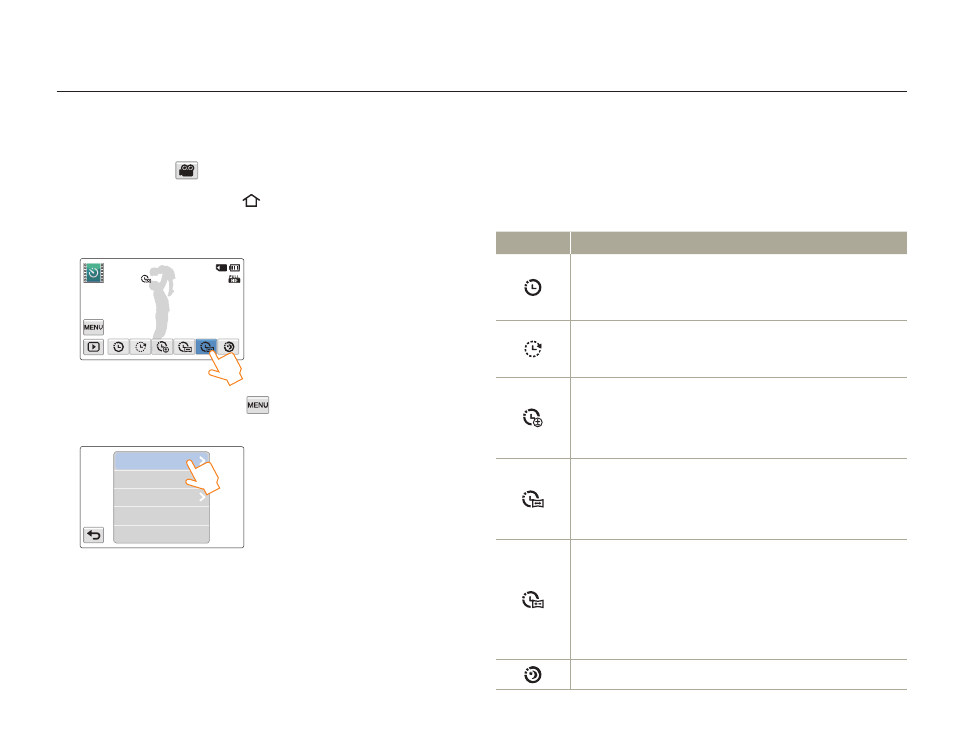Click the Full HD resolution icon on LCD
This screenshot has width=964, height=737.
coord(234,280)
